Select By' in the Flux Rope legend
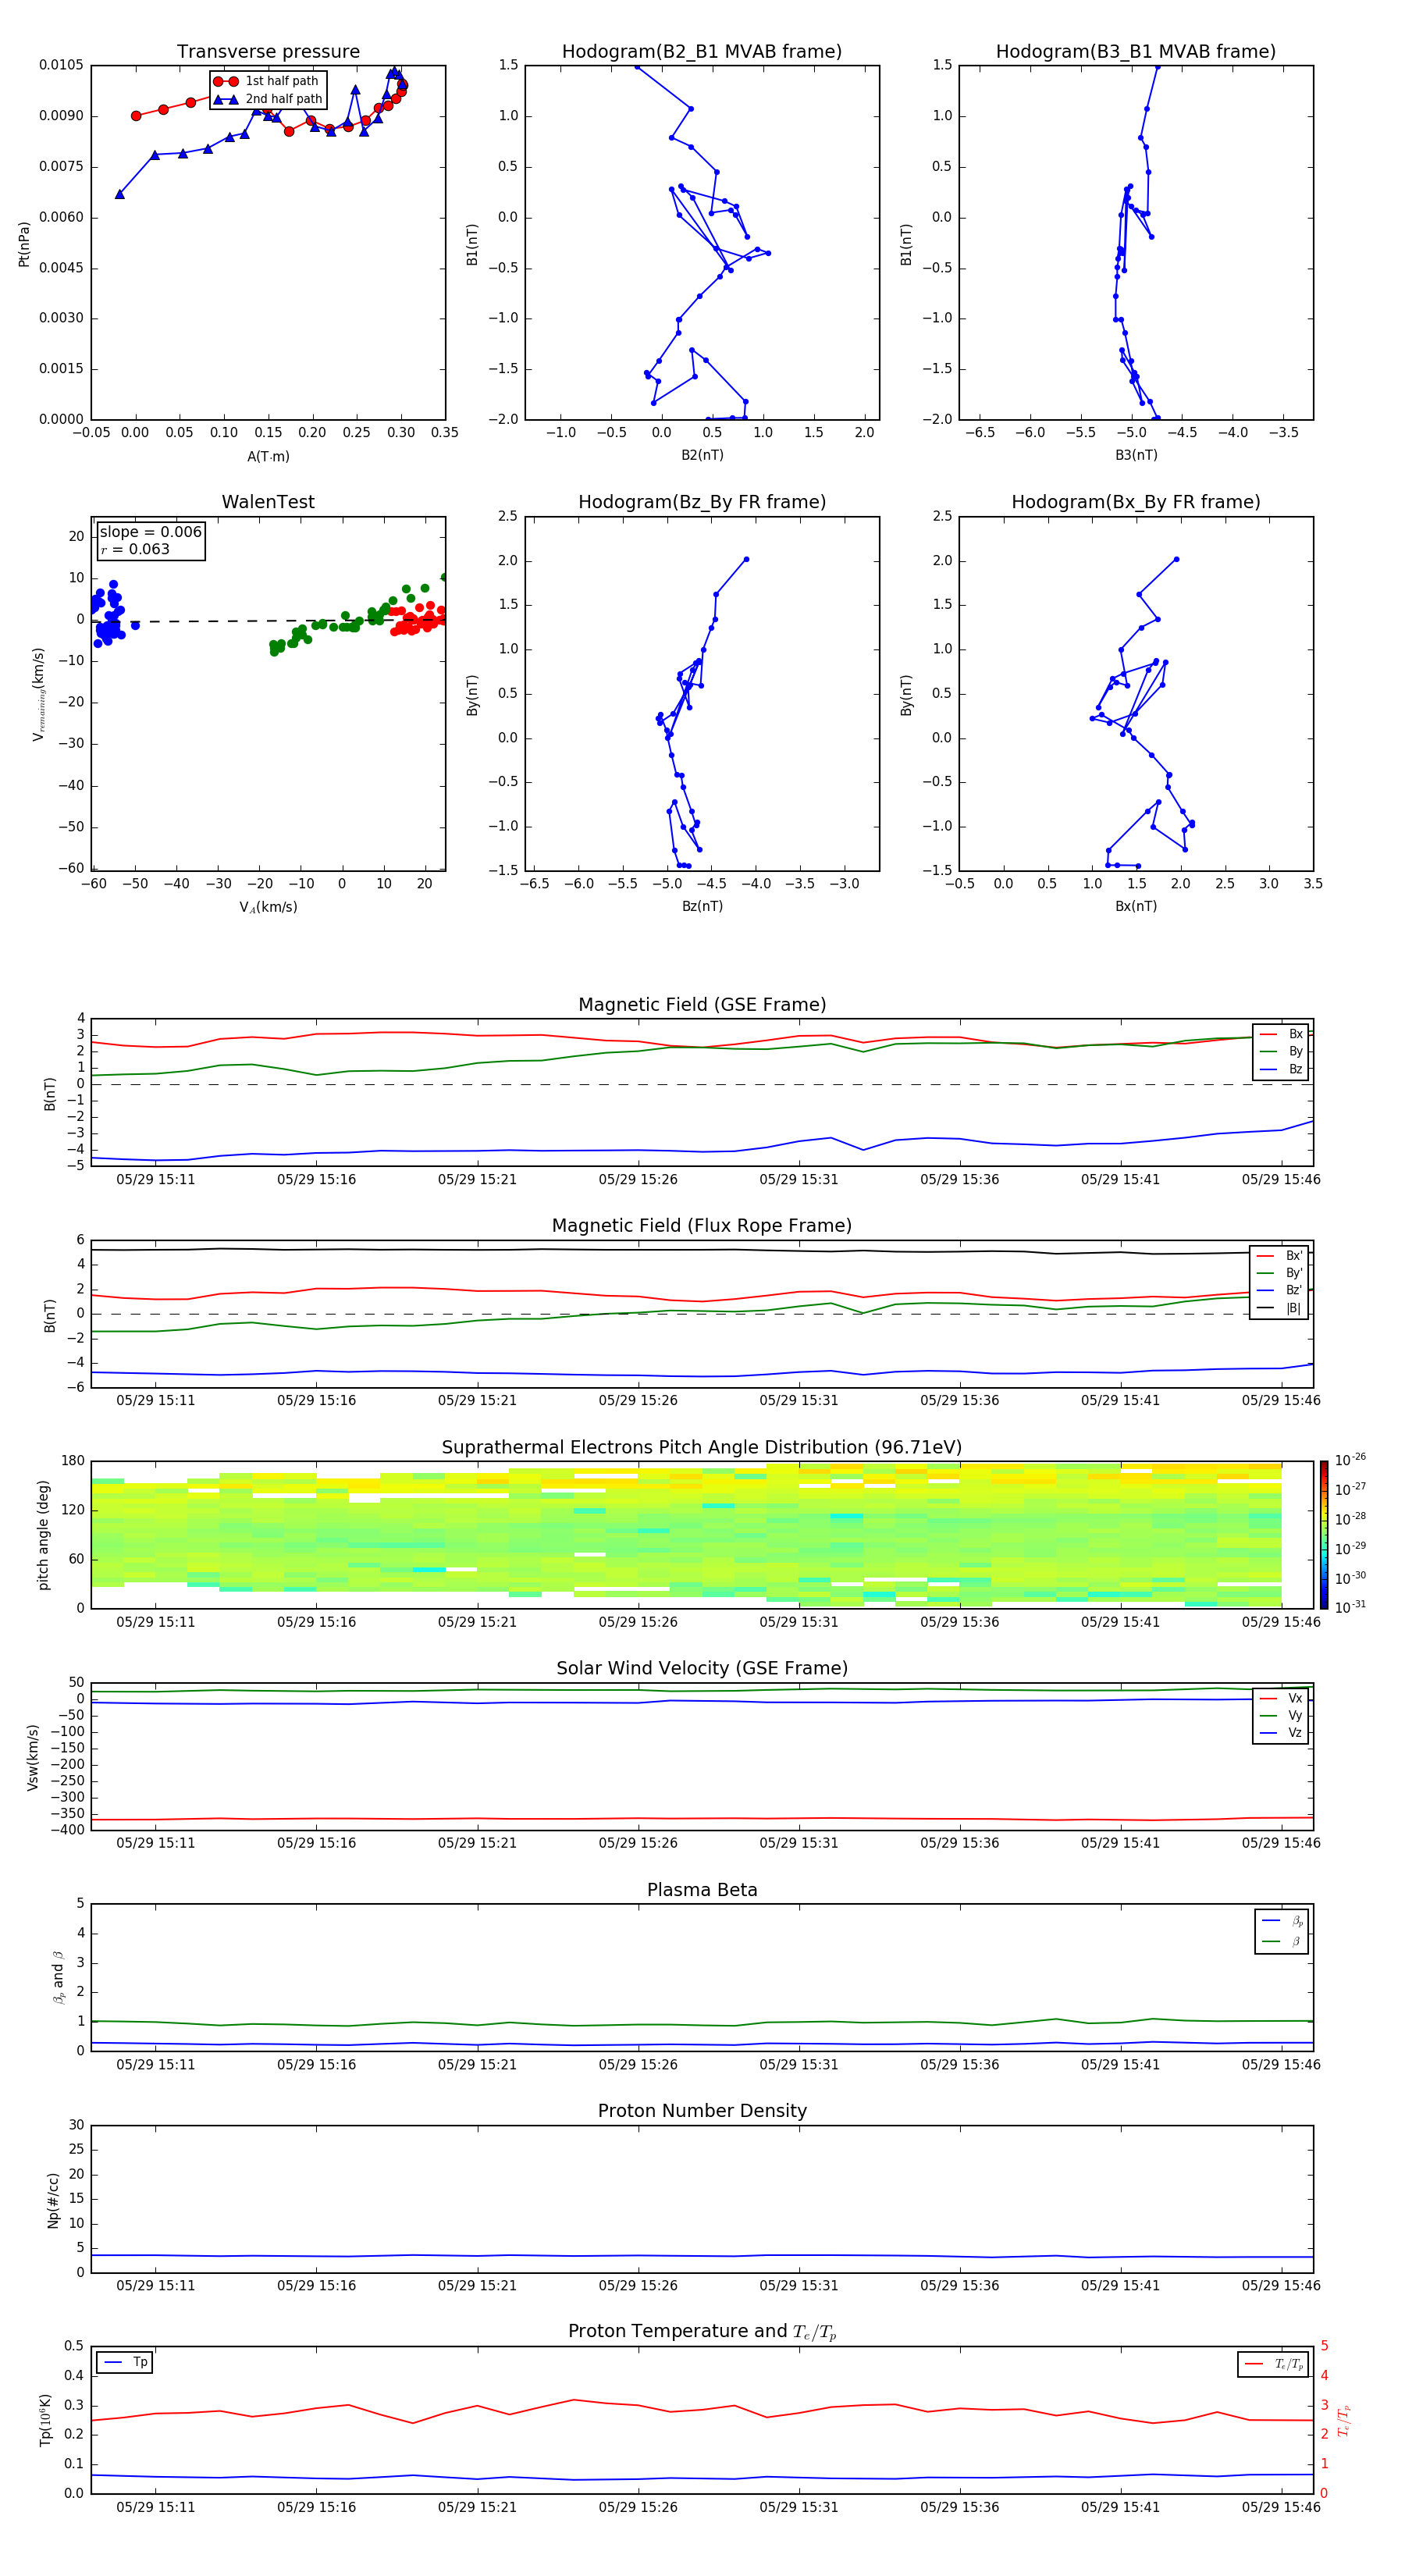Viewport: 1405px width, 2576px height. click(1280, 1273)
